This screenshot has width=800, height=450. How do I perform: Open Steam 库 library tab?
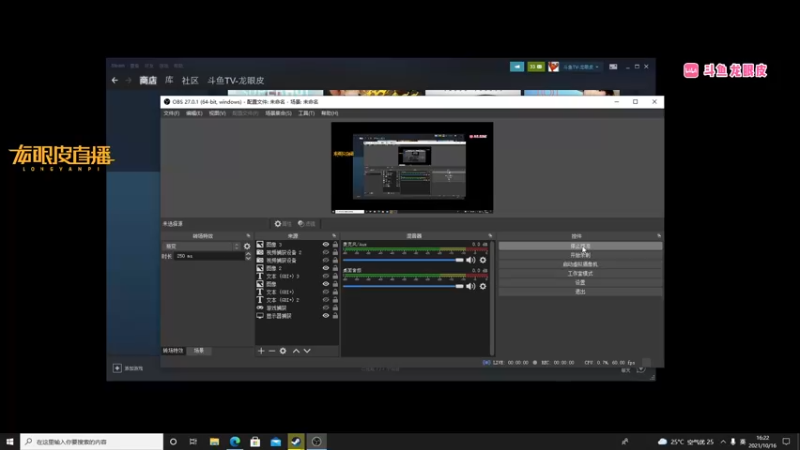coord(169,80)
